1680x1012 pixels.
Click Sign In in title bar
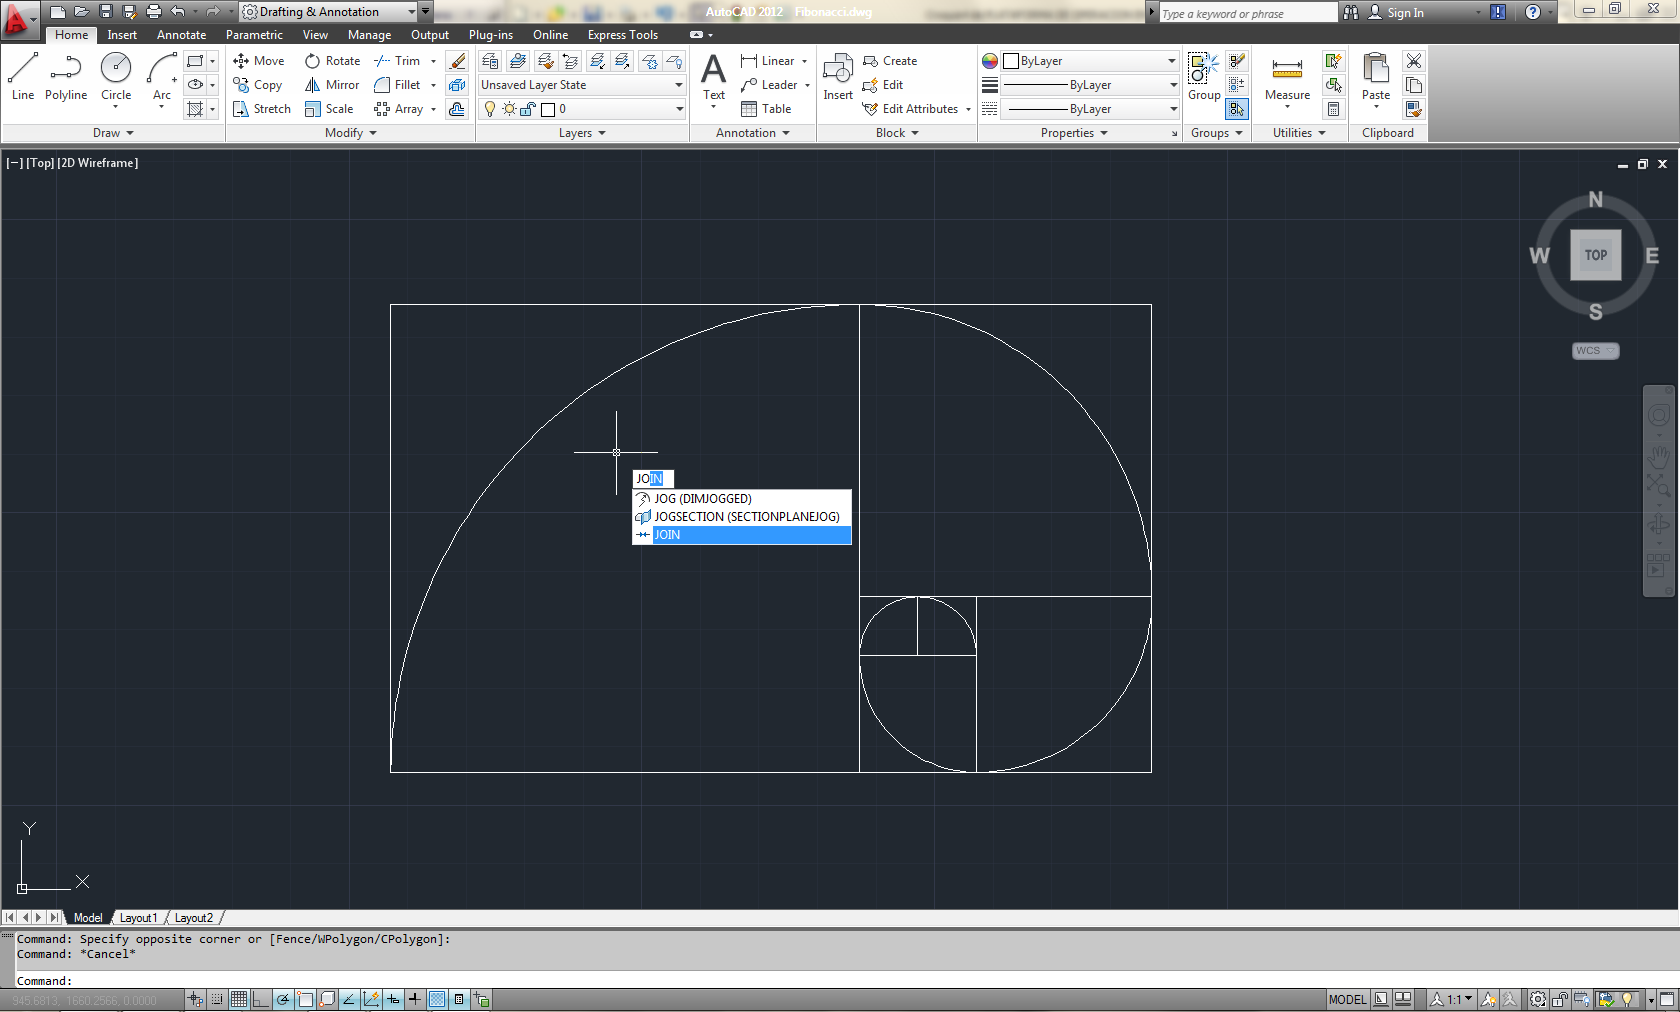click(1396, 13)
